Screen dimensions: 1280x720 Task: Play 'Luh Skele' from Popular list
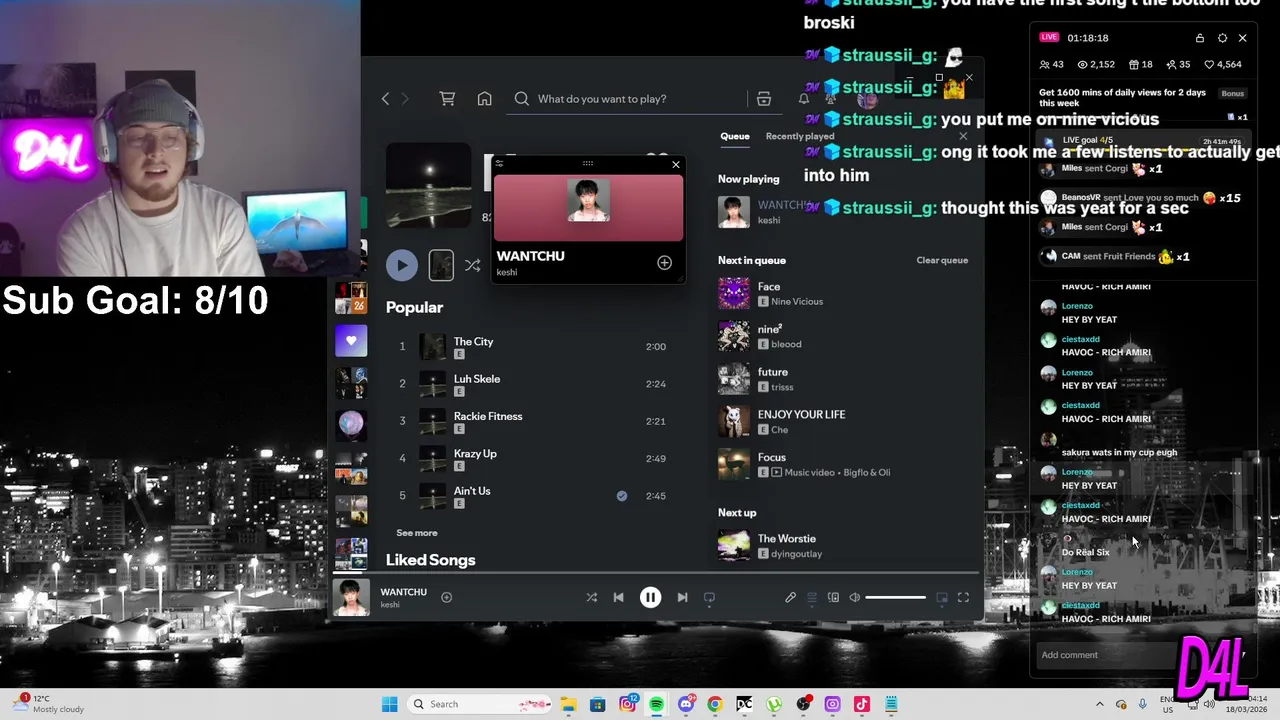coord(531,383)
